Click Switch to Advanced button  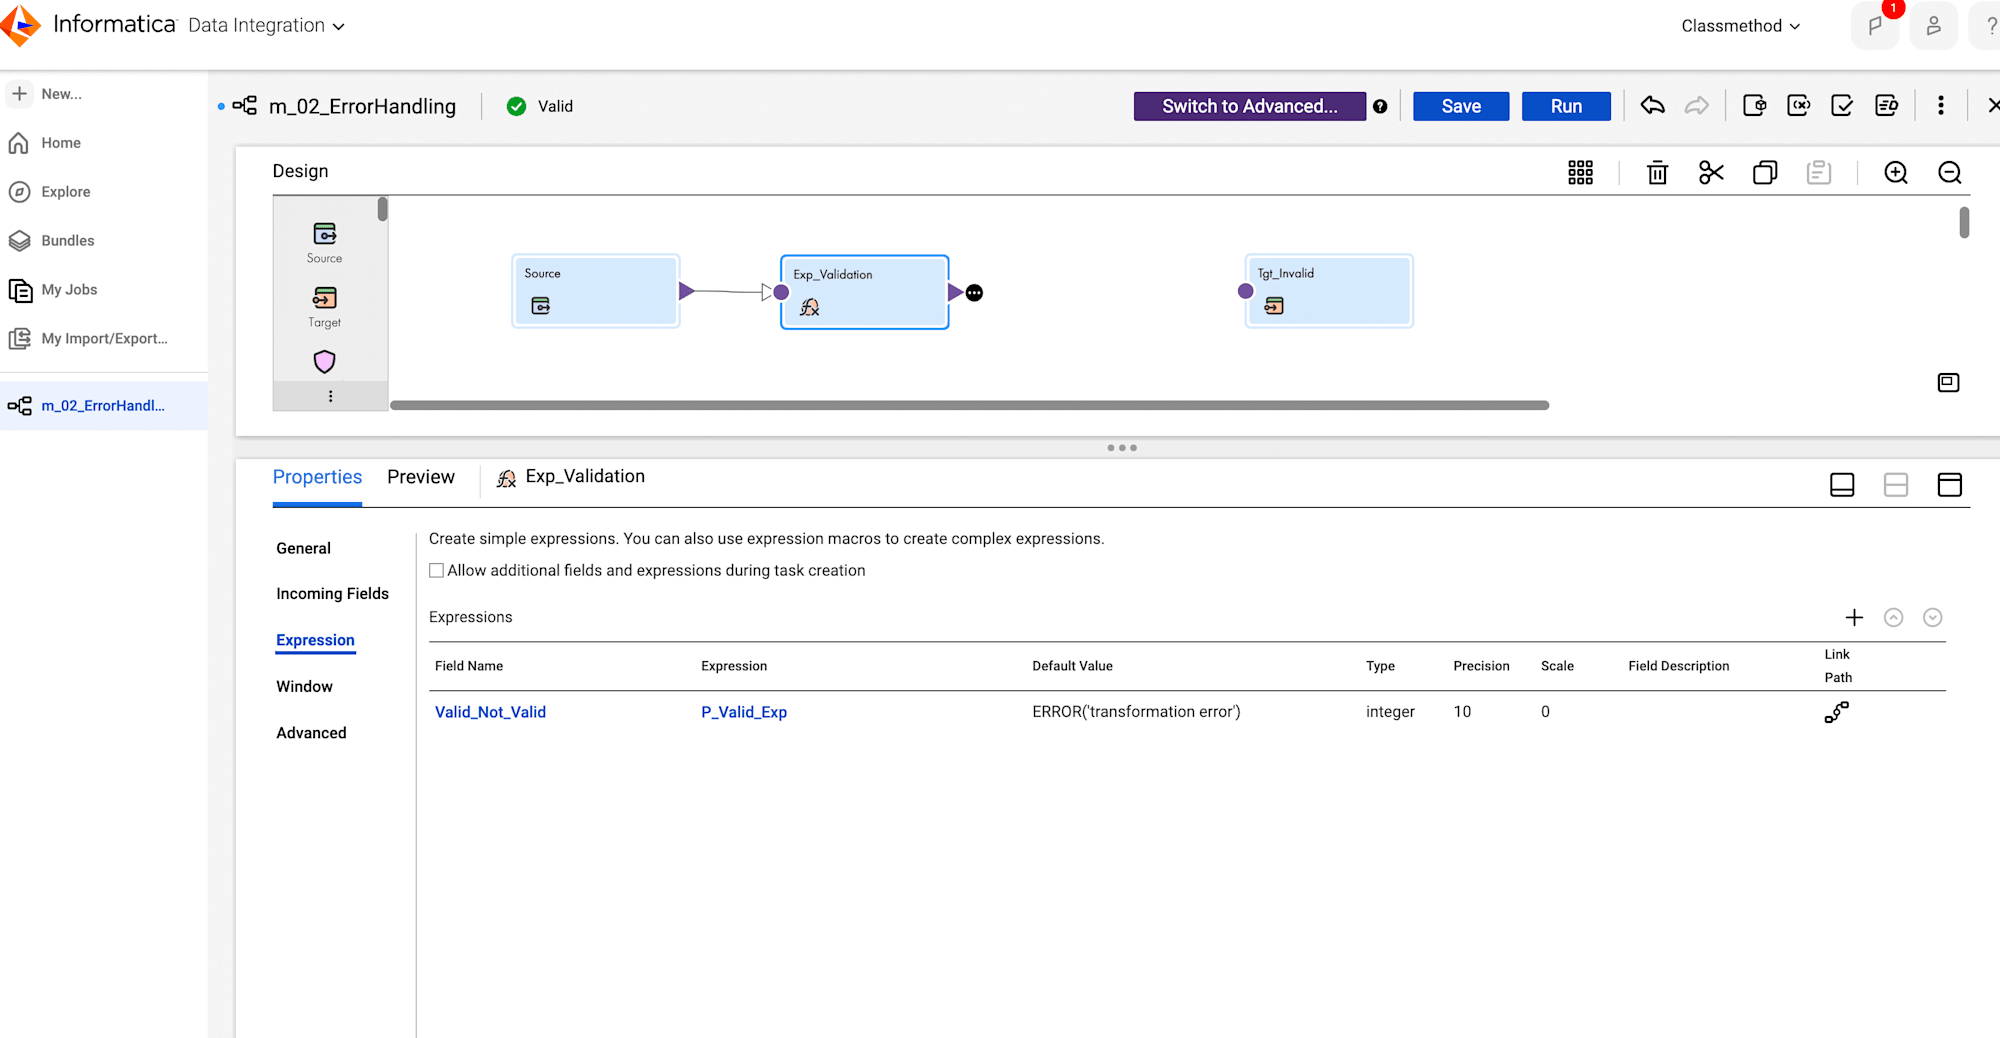point(1249,106)
